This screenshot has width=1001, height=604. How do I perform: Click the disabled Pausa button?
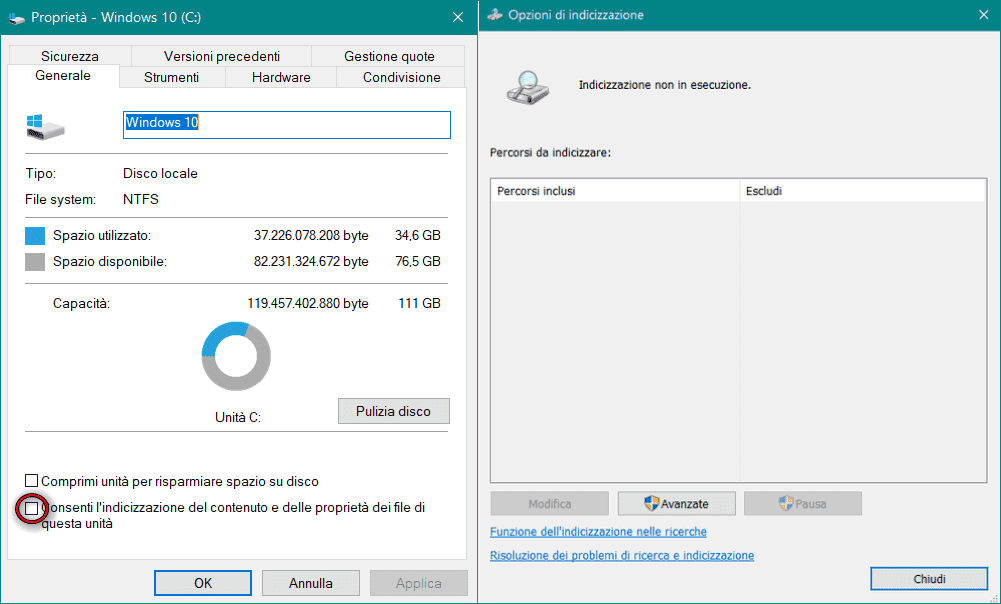pos(803,504)
